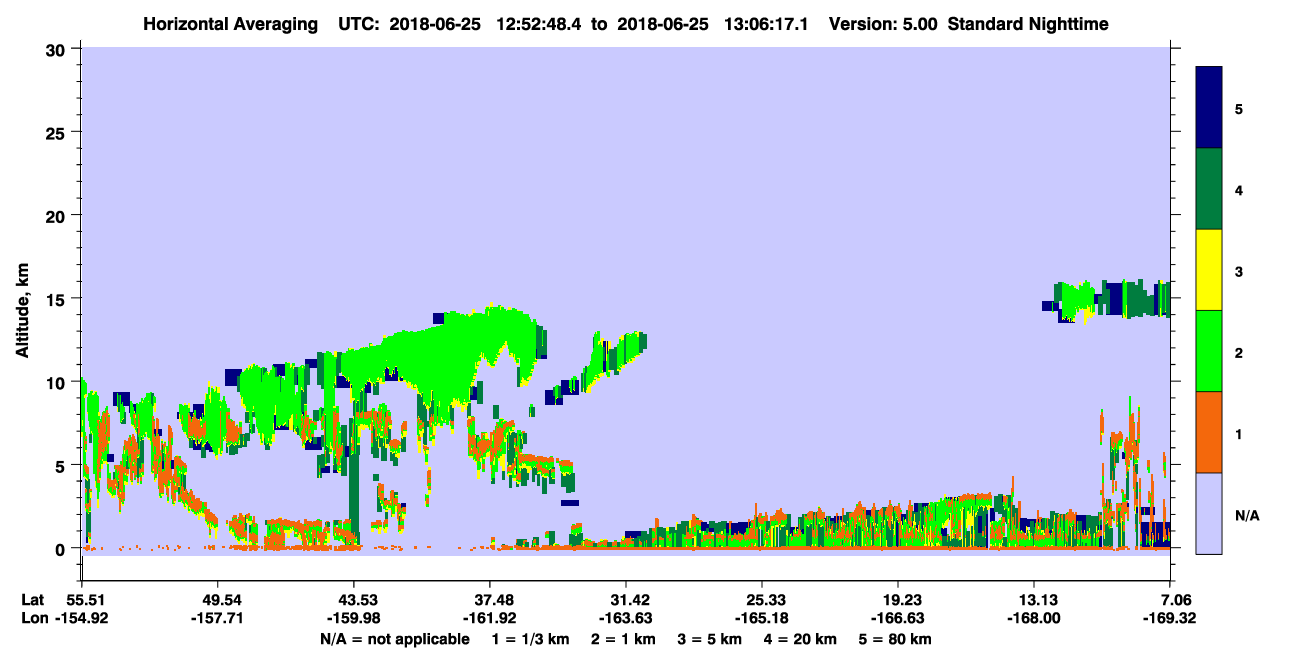Image resolution: width=1300 pixels, height=667 pixels.
Task: Click the "Version: 5.00" text
Action: [883, 24]
